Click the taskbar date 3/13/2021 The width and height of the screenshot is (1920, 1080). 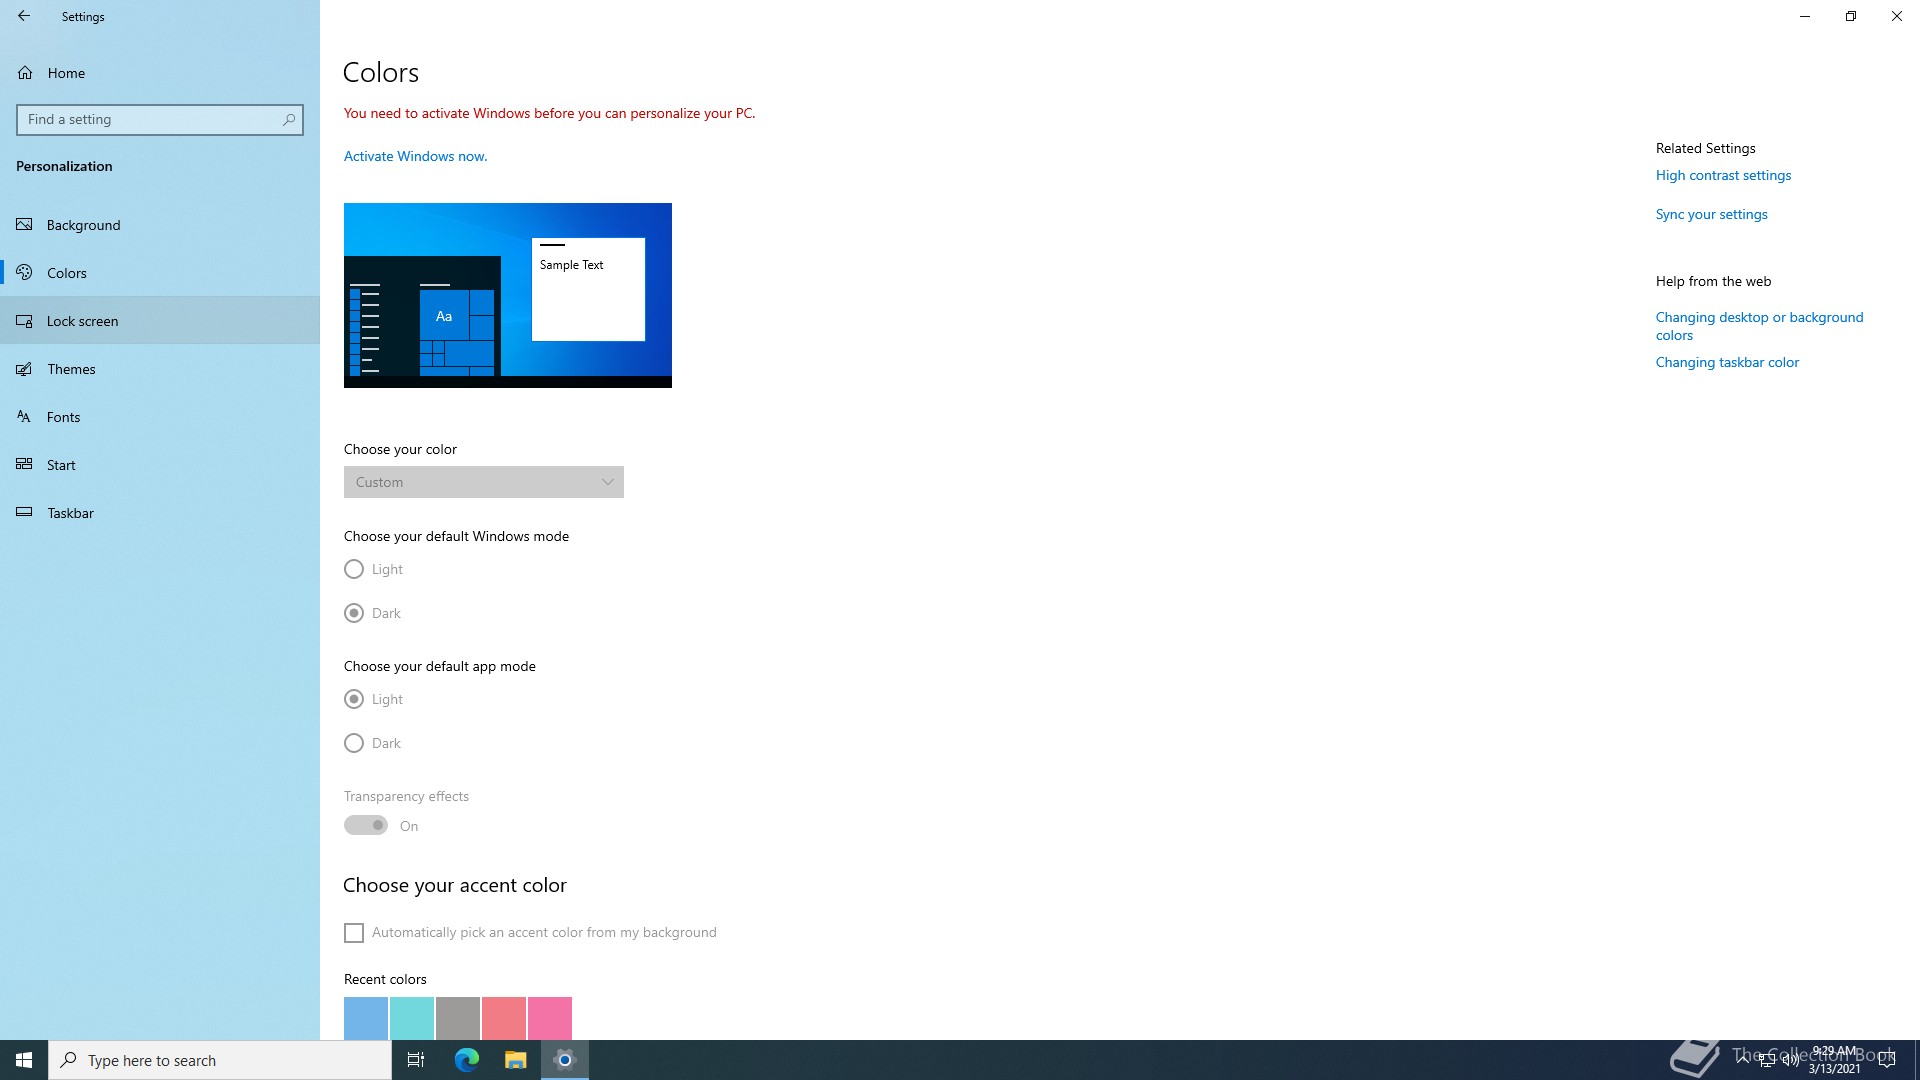[1834, 1069]
